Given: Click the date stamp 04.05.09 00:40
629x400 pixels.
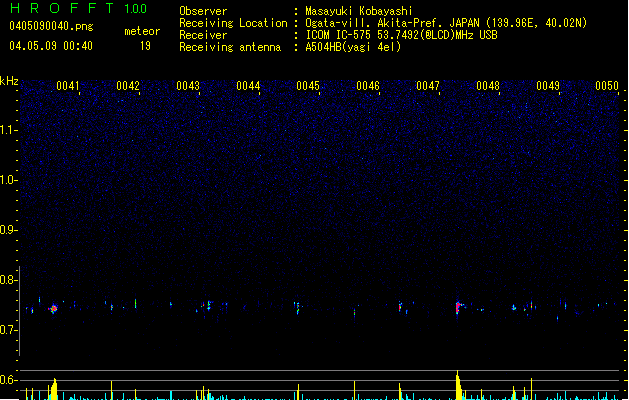Looking at the screenshot, I should point(51,46).
